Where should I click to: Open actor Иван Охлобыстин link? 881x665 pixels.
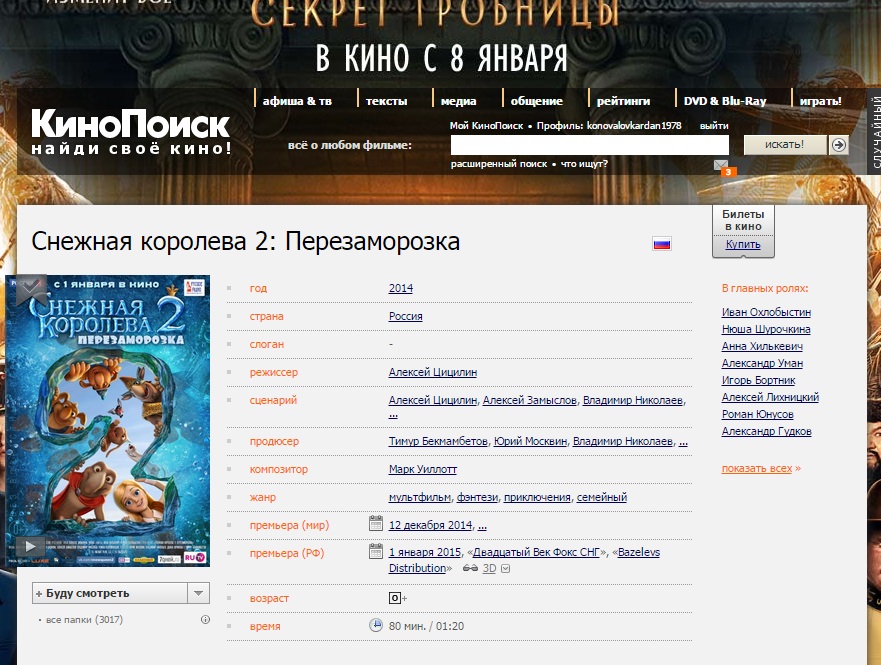[766, 312]
